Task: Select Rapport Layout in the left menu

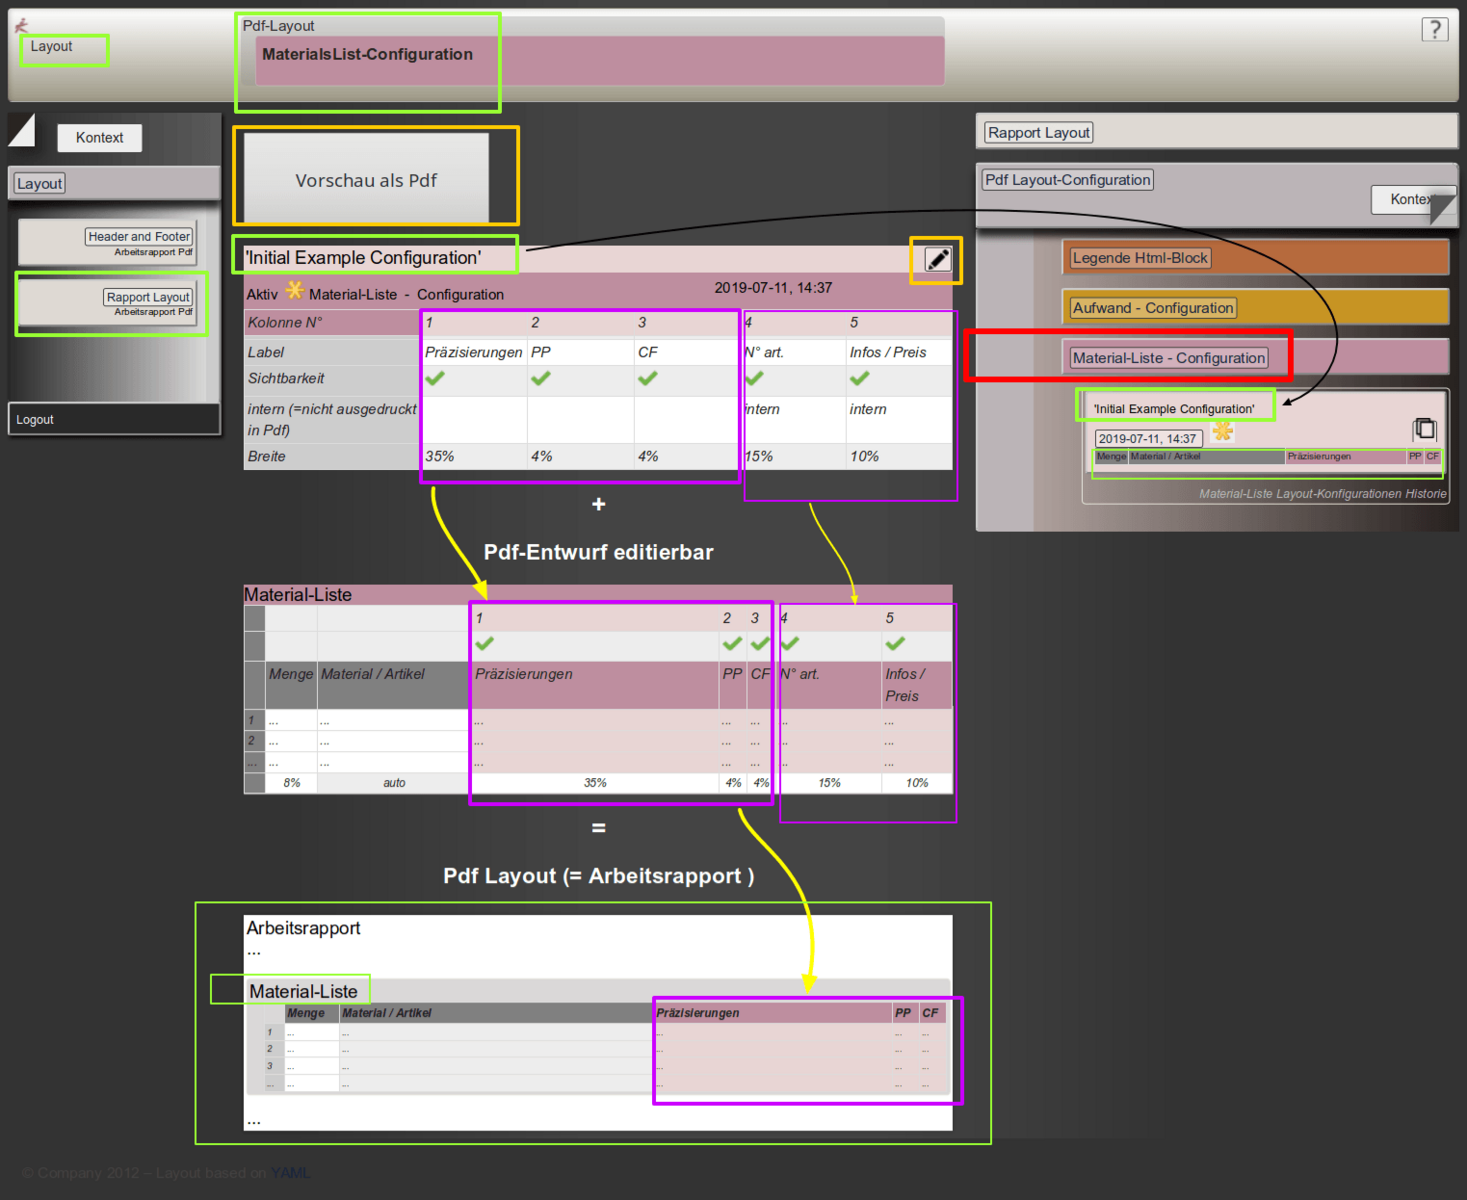Action: (x=148, y=297)
